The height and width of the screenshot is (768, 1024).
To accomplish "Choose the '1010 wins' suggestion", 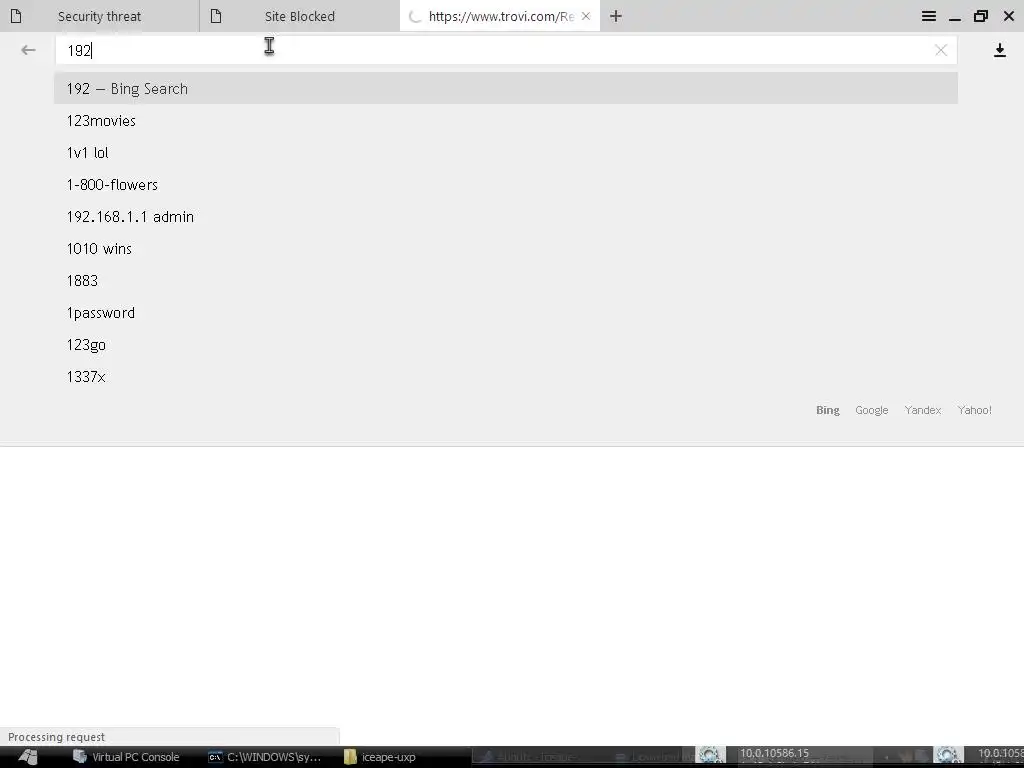I will tap(506, 249).
